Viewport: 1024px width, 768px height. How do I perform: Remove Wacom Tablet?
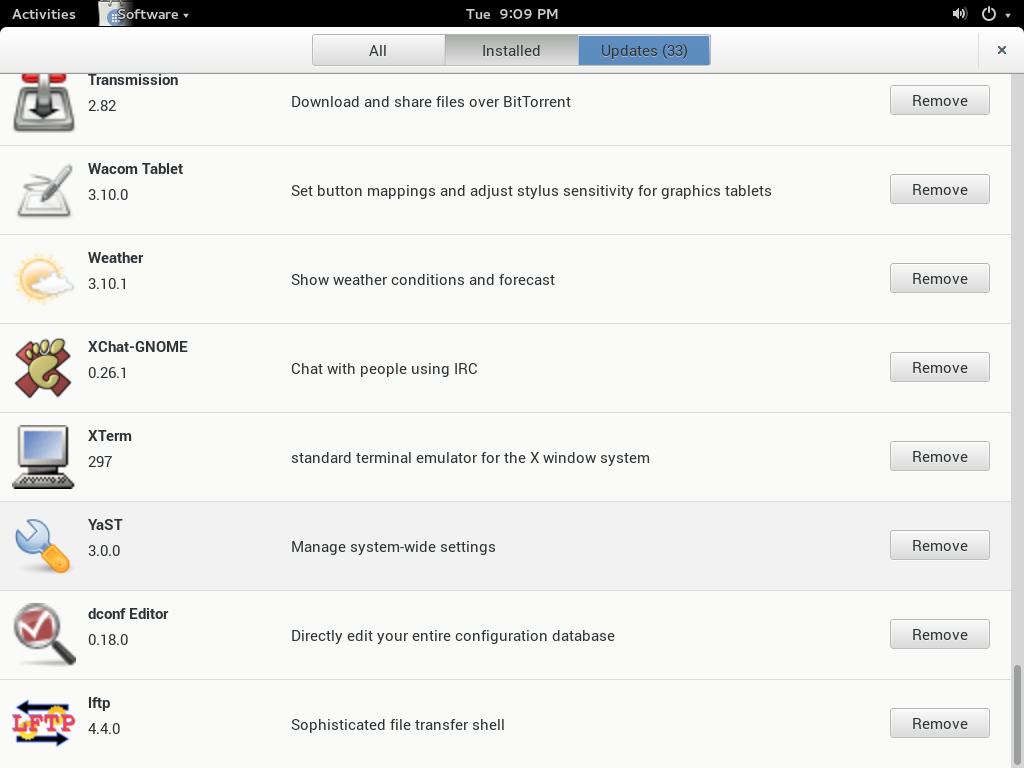coord(940,189)
